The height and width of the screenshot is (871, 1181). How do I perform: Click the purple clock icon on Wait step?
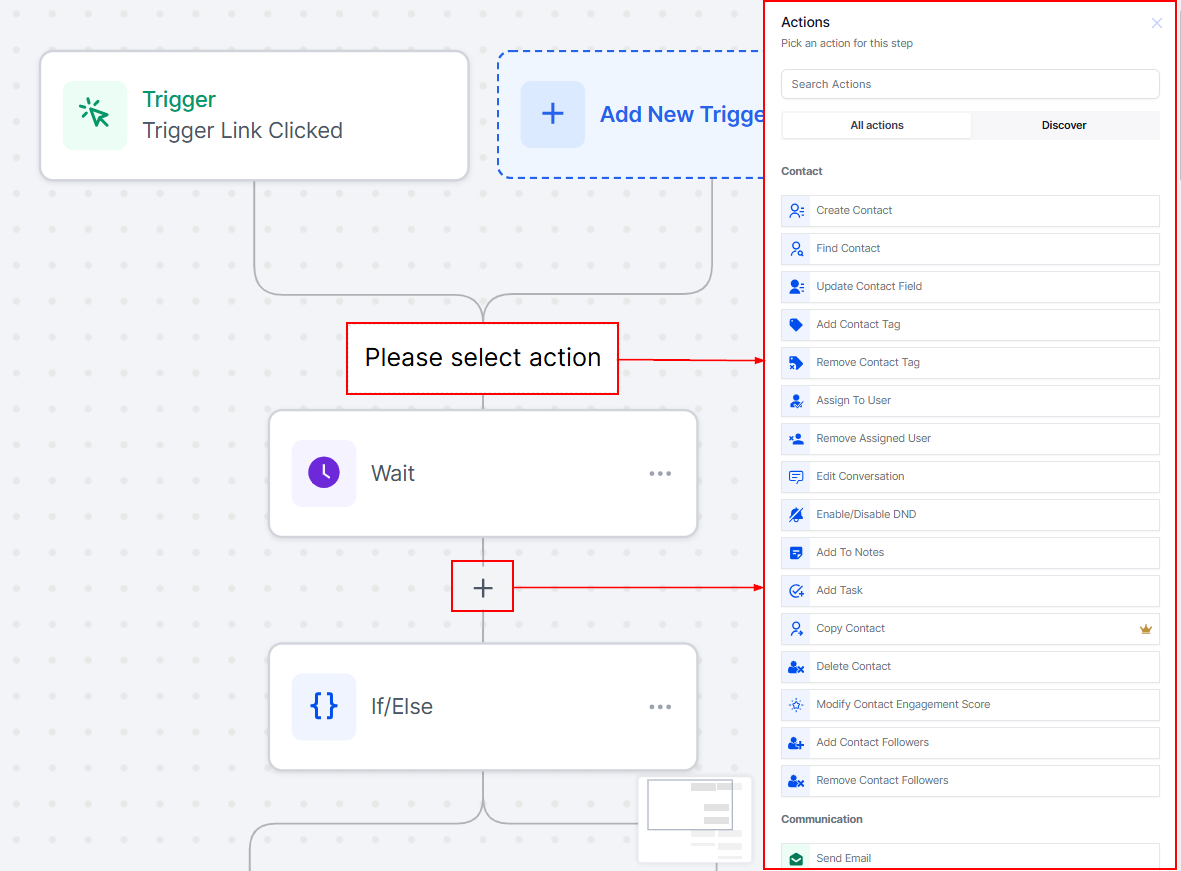324,473
